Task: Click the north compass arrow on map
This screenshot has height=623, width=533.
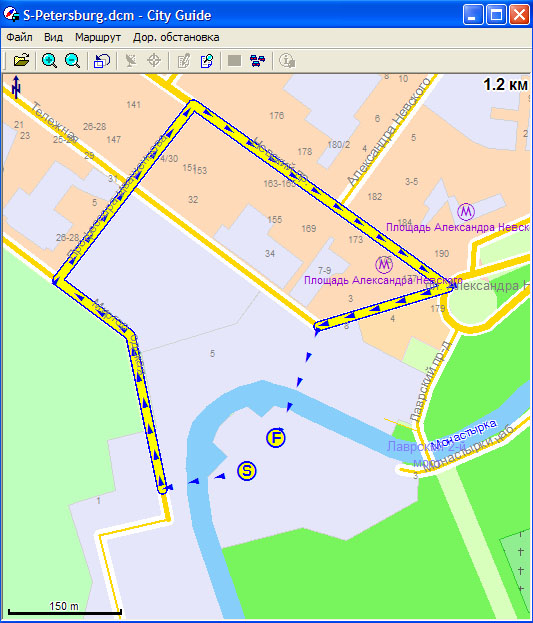Action: coord(16,87)
